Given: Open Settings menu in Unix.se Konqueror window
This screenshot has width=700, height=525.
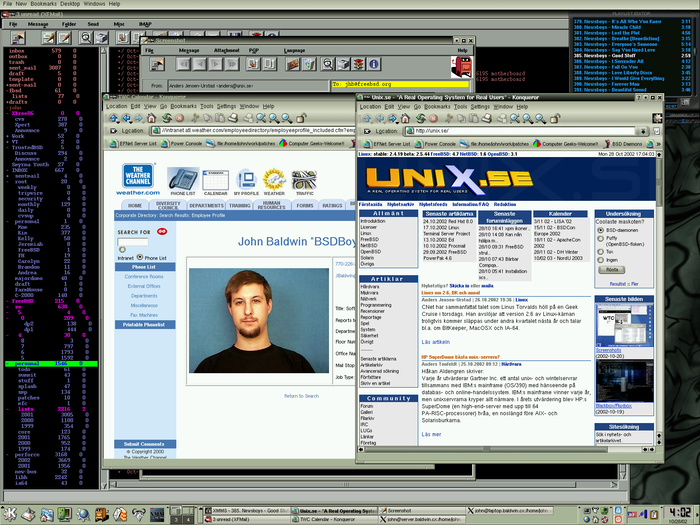Looking at the screenshot, I should (x=480, y=107).
